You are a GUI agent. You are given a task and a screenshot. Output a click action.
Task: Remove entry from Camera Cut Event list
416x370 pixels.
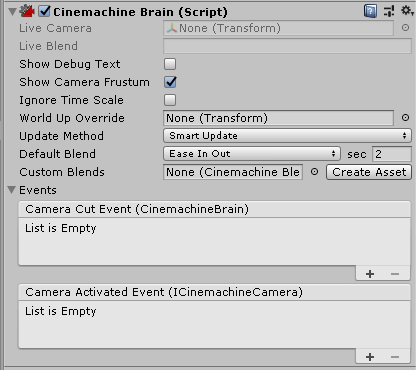(x=395, y=274)
